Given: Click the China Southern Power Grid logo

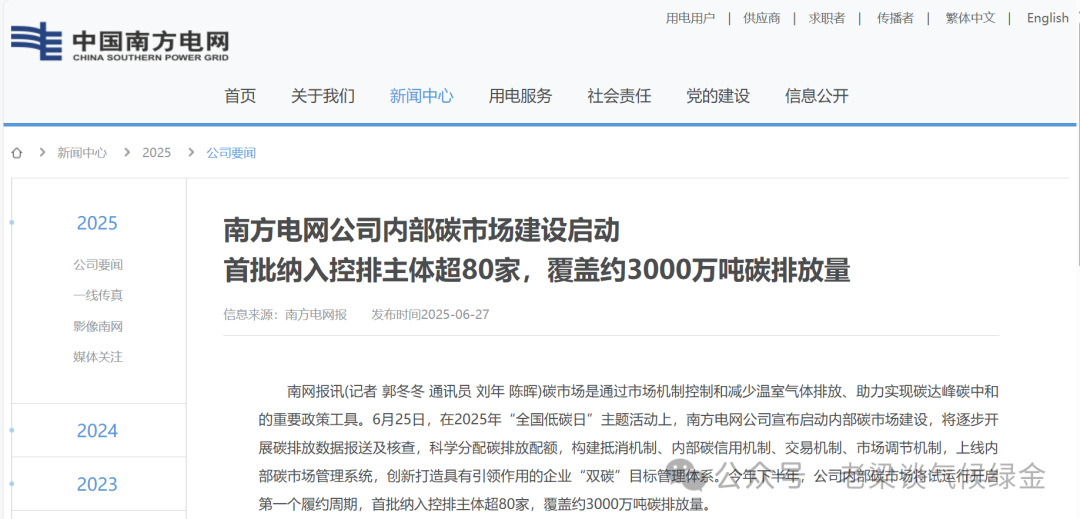Looking at the screenshot, I should coord(120,42).
